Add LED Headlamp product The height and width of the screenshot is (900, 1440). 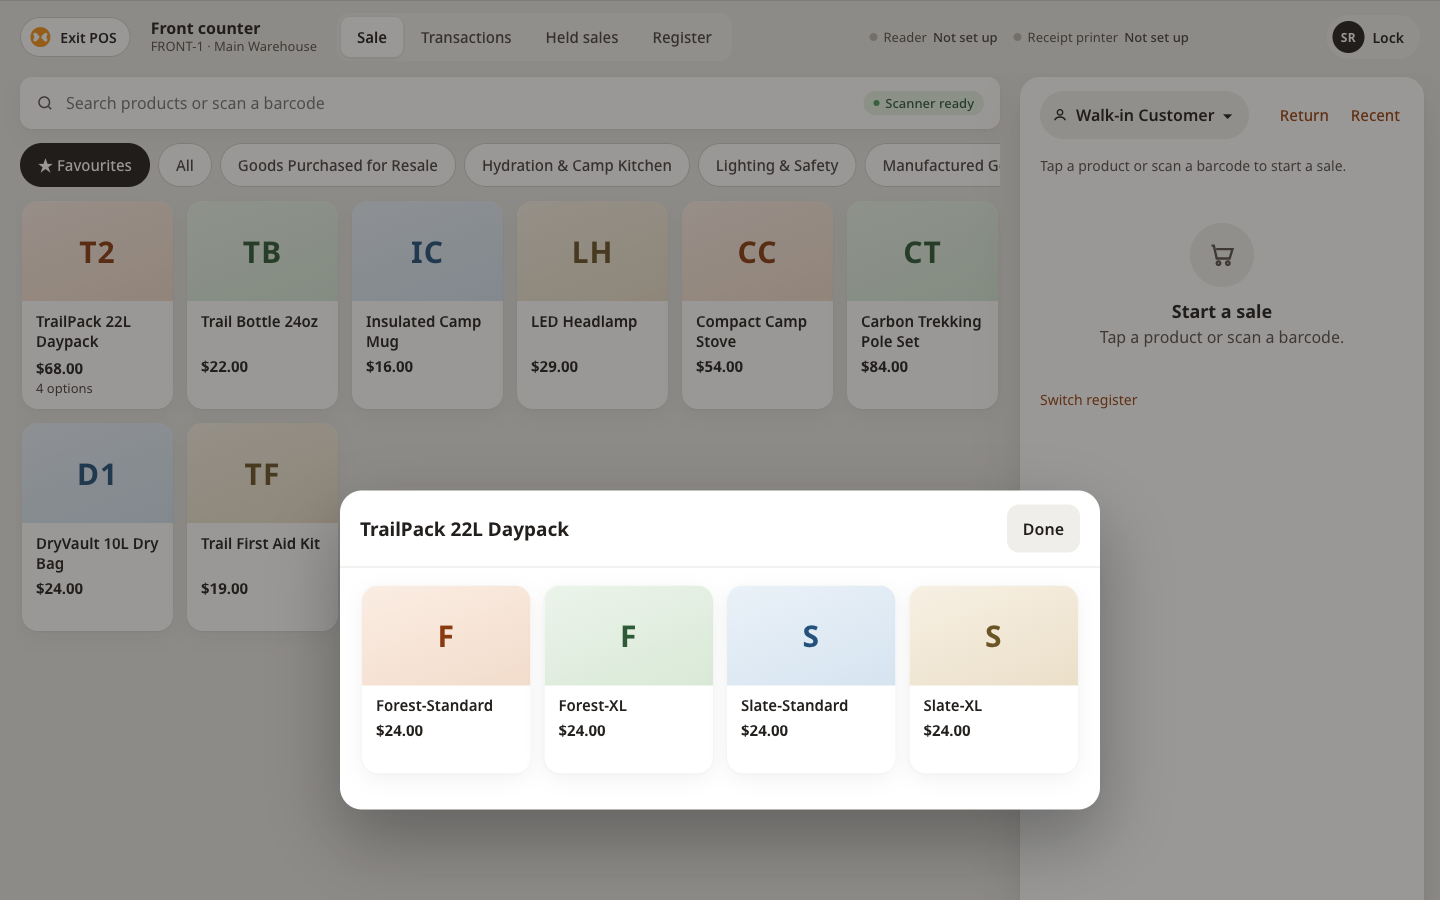coord(592,305)
